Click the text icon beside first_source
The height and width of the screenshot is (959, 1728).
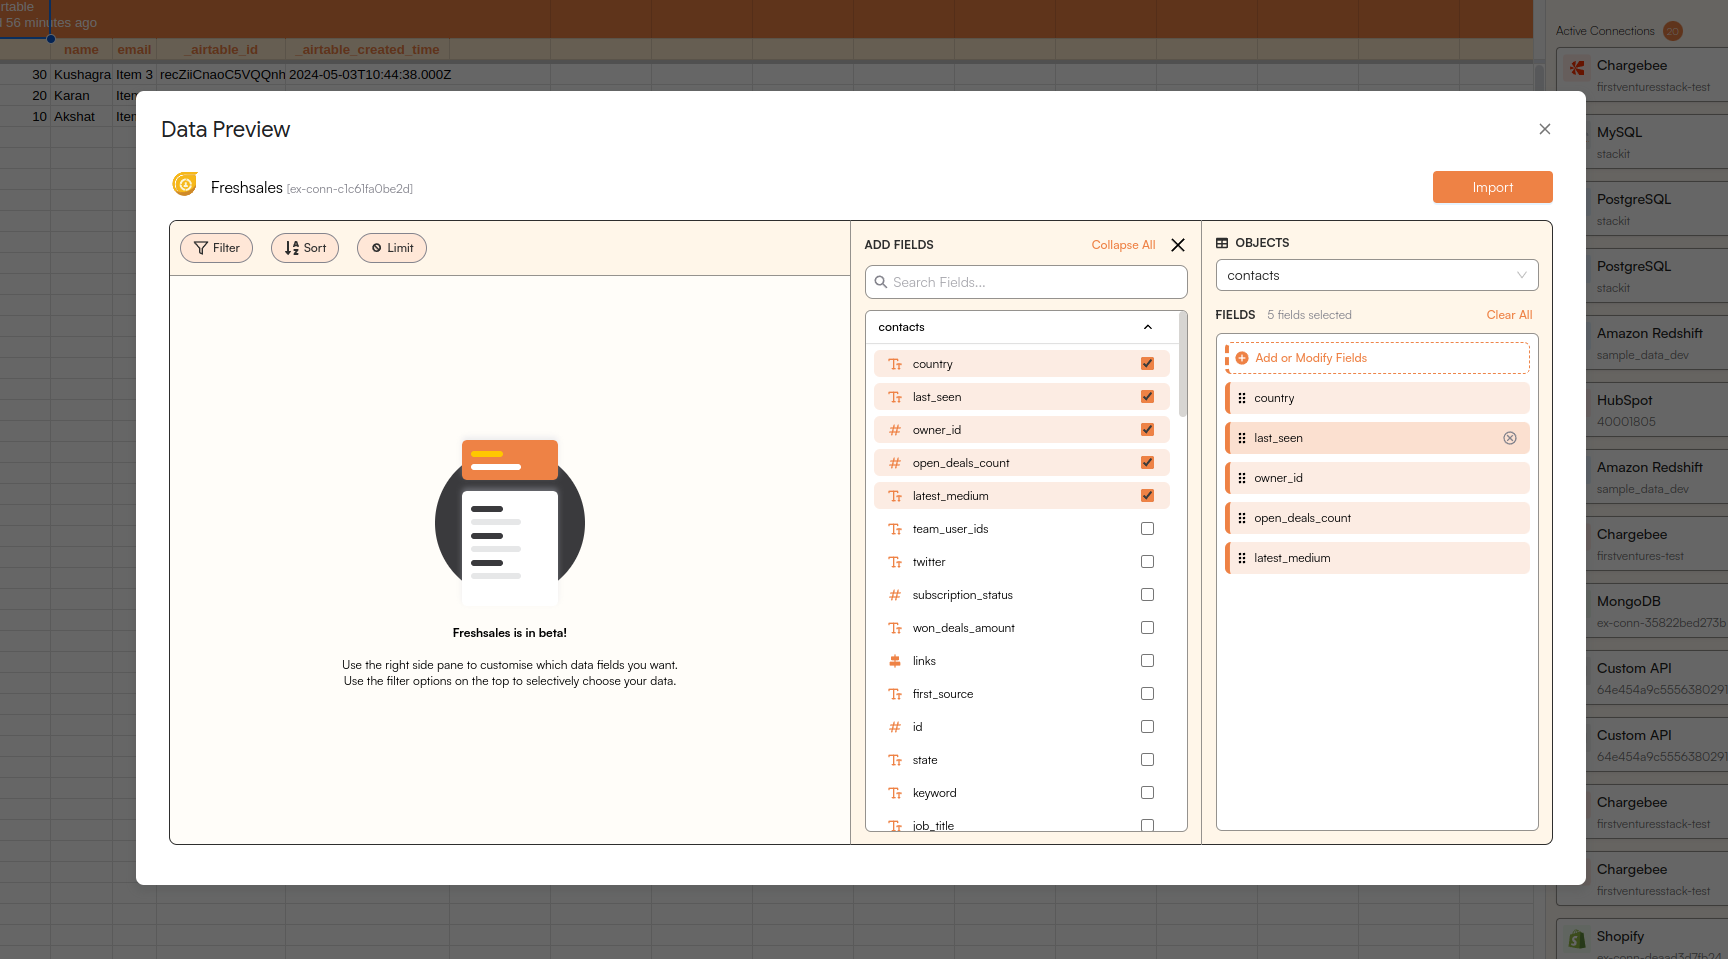(895, 694)
